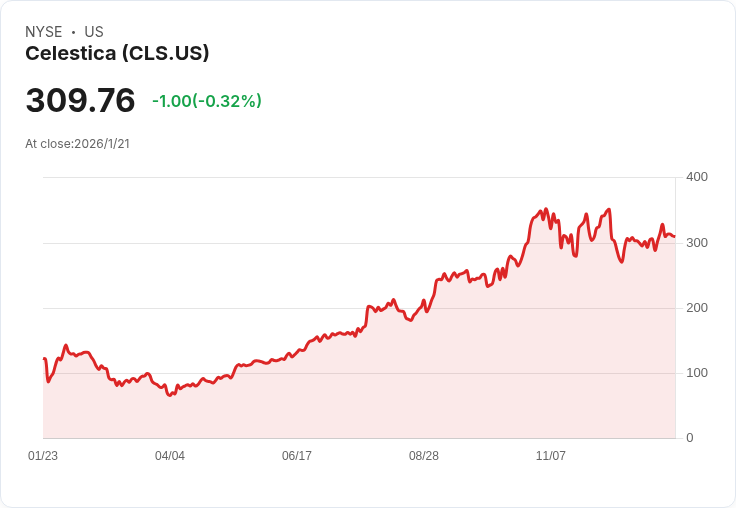Click the leftmost start of the red price line
The width and height of the screenshot is (736, 508).
point(44,359)
